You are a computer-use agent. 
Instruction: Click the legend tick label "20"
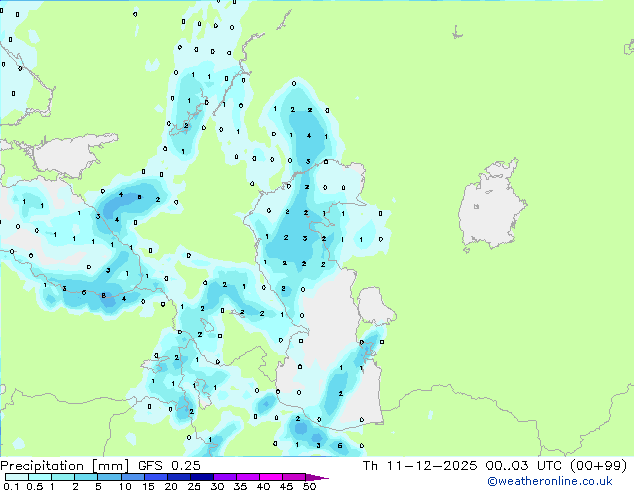171,486
